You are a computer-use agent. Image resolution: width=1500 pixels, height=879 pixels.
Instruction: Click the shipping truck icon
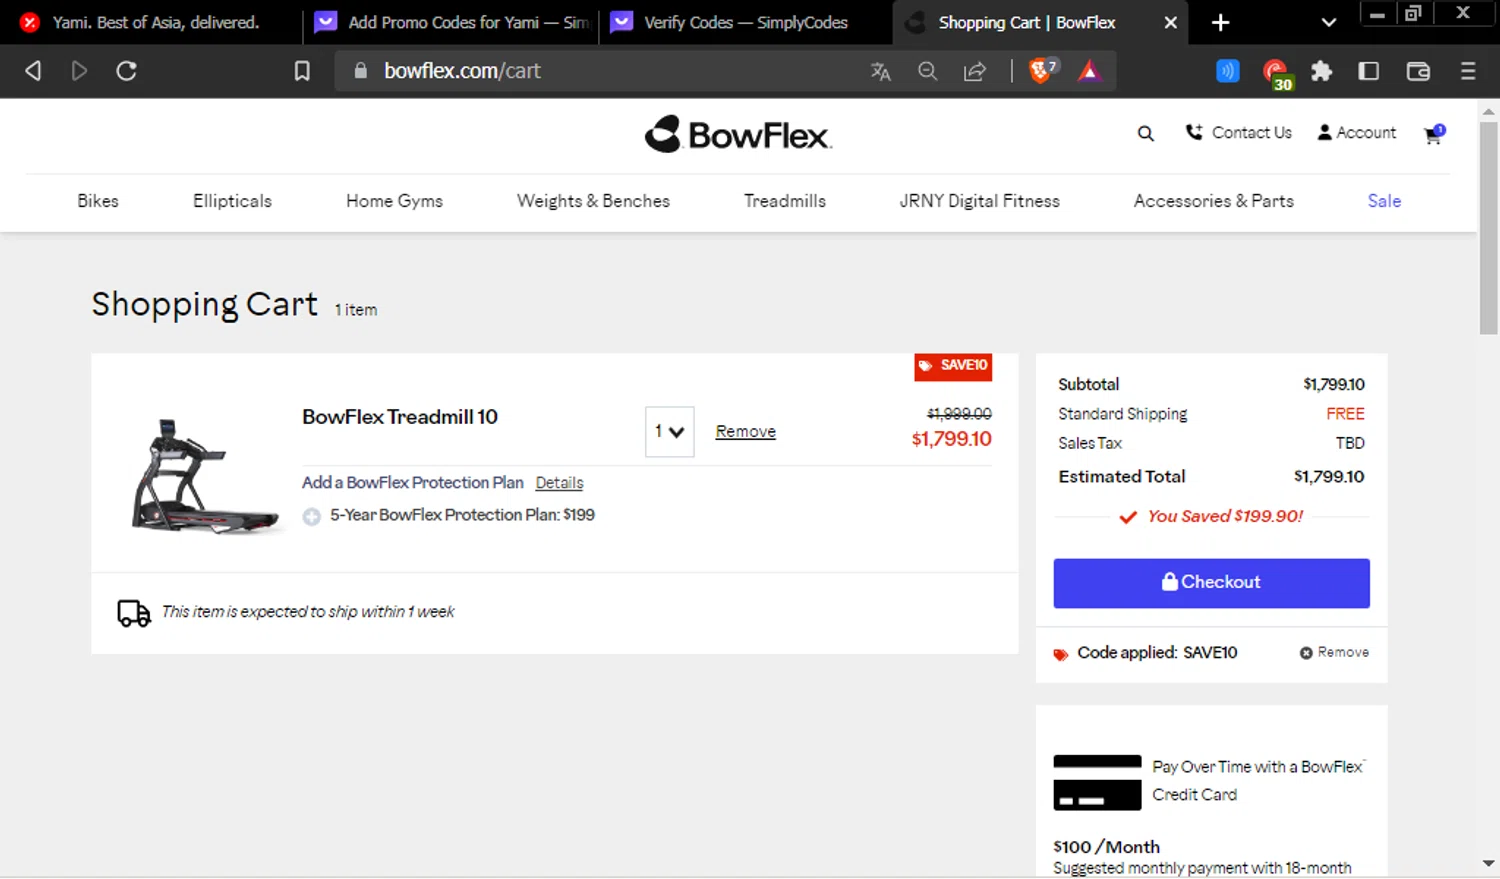point(134,613)
